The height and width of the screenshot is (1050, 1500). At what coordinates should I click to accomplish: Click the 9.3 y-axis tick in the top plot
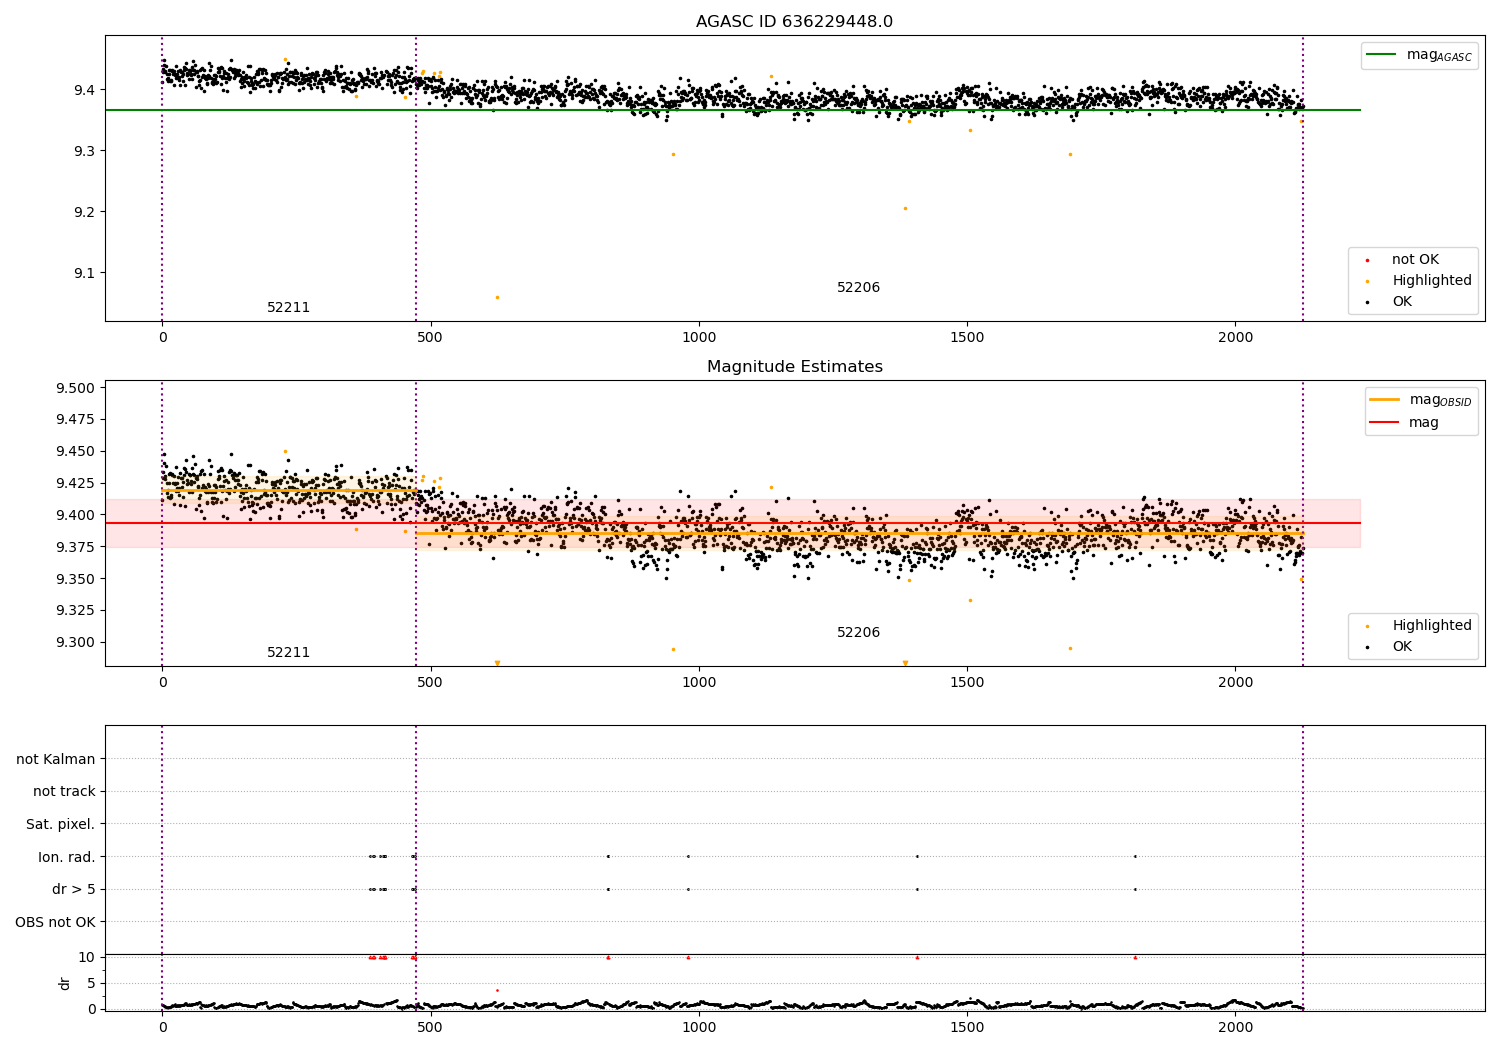[x=82, y=151]
